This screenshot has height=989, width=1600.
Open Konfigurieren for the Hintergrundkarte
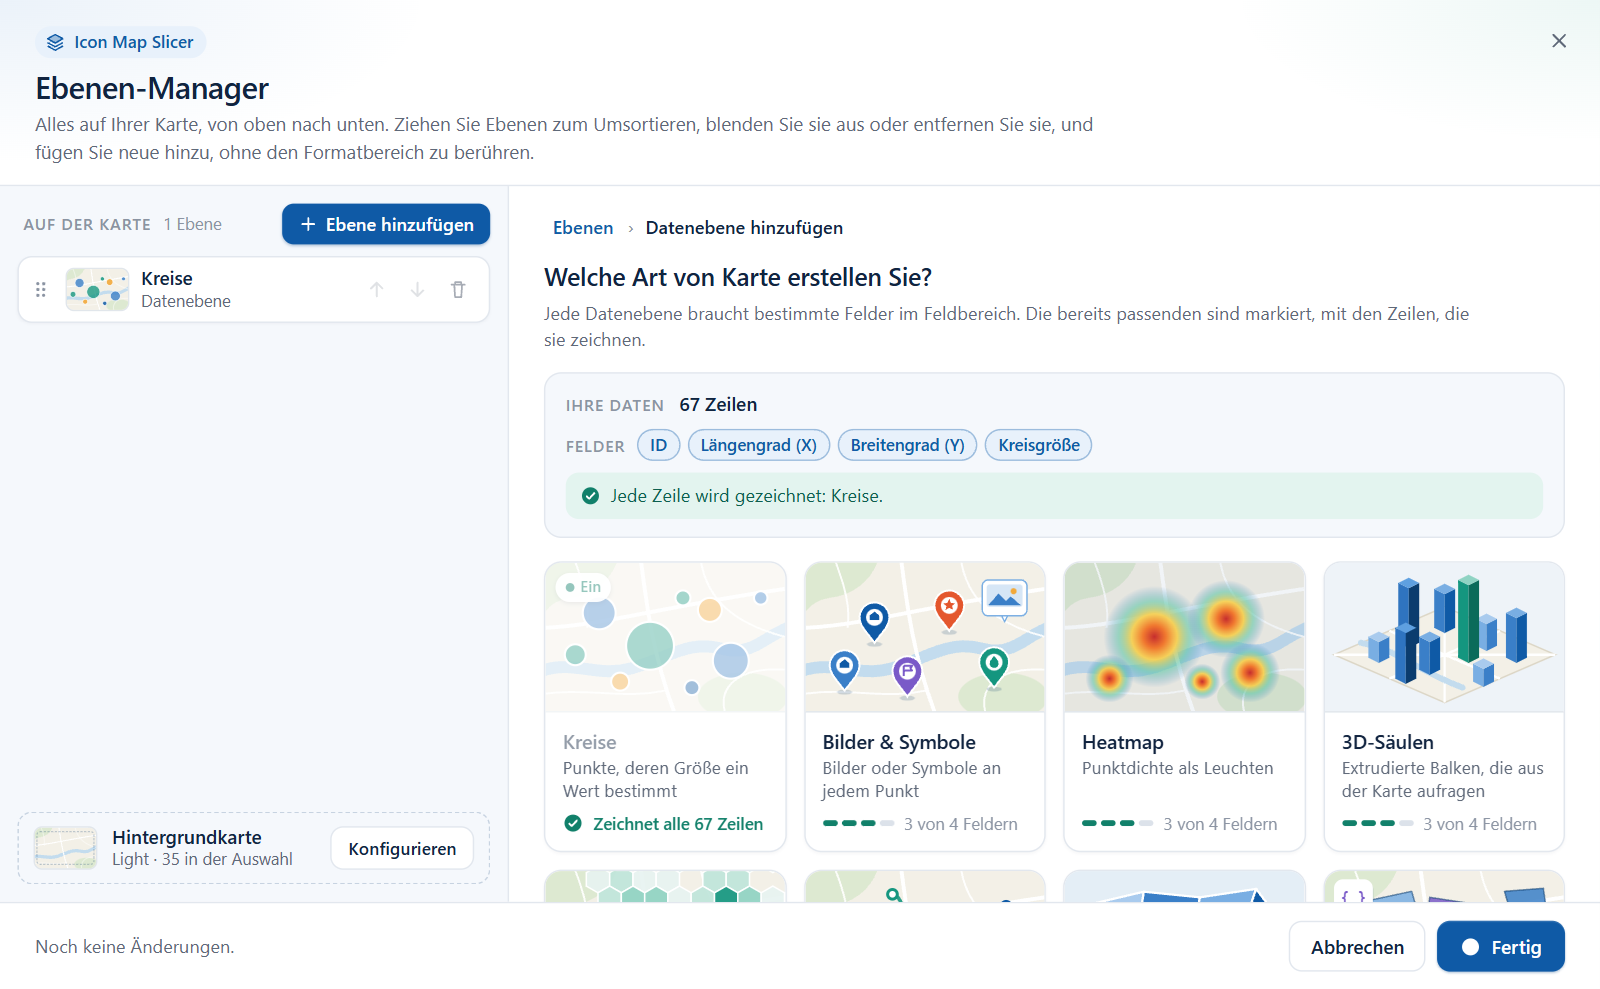click(402, 848)
